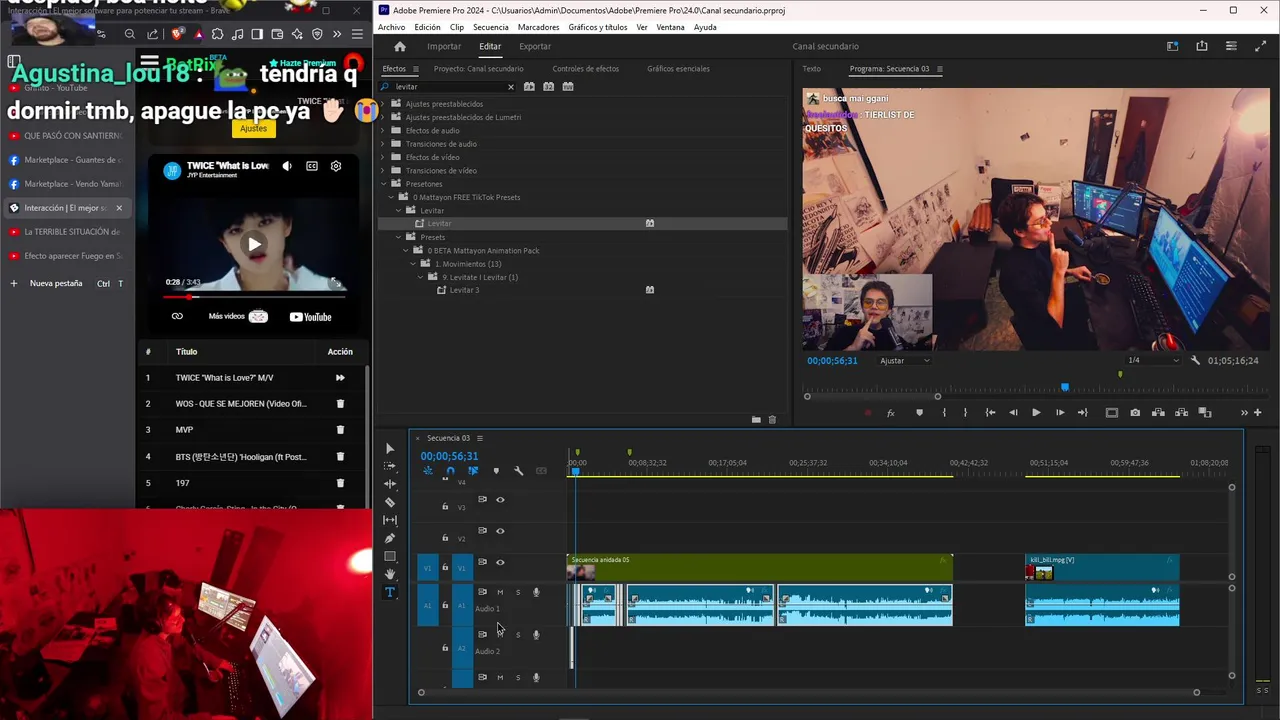Collapse the 1. Movimientos (13) folder
Viewport: 1280px width, 720px height.
click(x=413, y=264)
